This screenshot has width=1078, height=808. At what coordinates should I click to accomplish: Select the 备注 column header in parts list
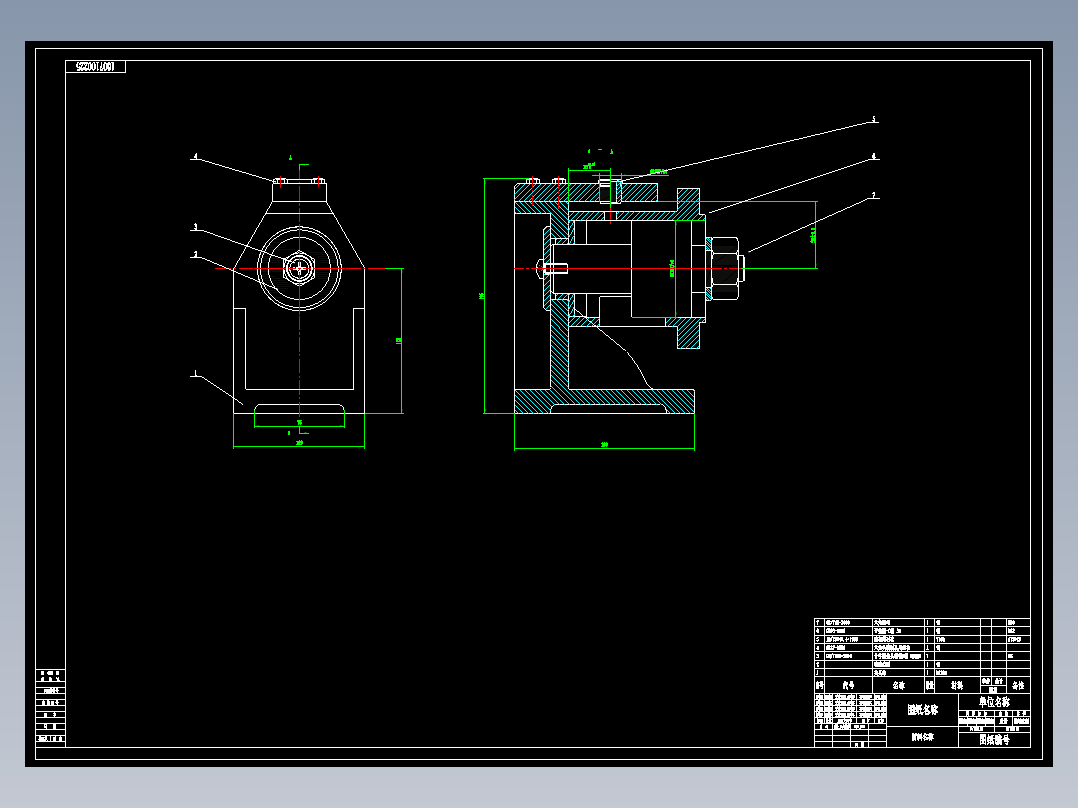pos(1018,686)
